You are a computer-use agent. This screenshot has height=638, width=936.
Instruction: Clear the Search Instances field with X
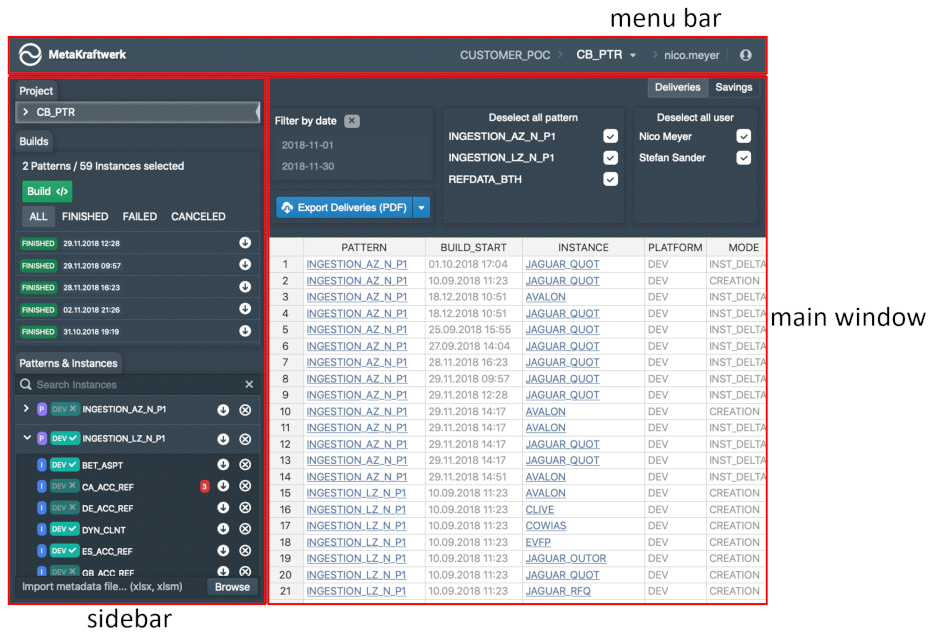click(x=249, y=385)
